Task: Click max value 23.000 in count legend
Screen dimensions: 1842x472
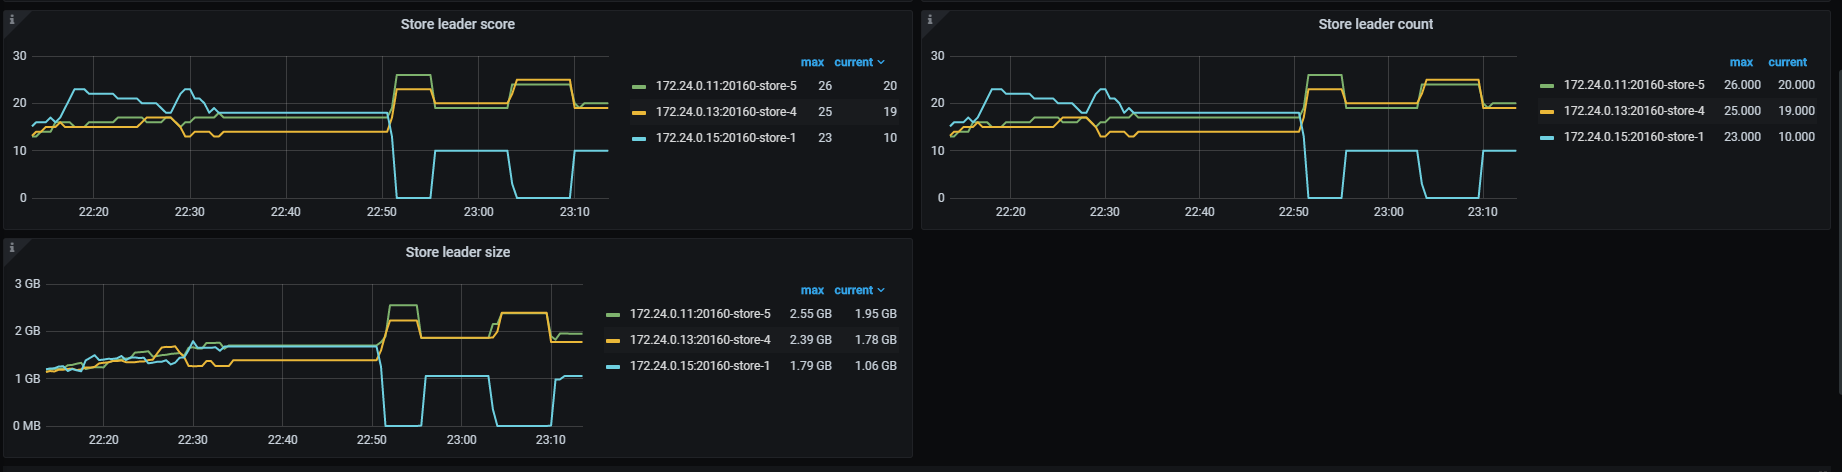Action: 1742,137
